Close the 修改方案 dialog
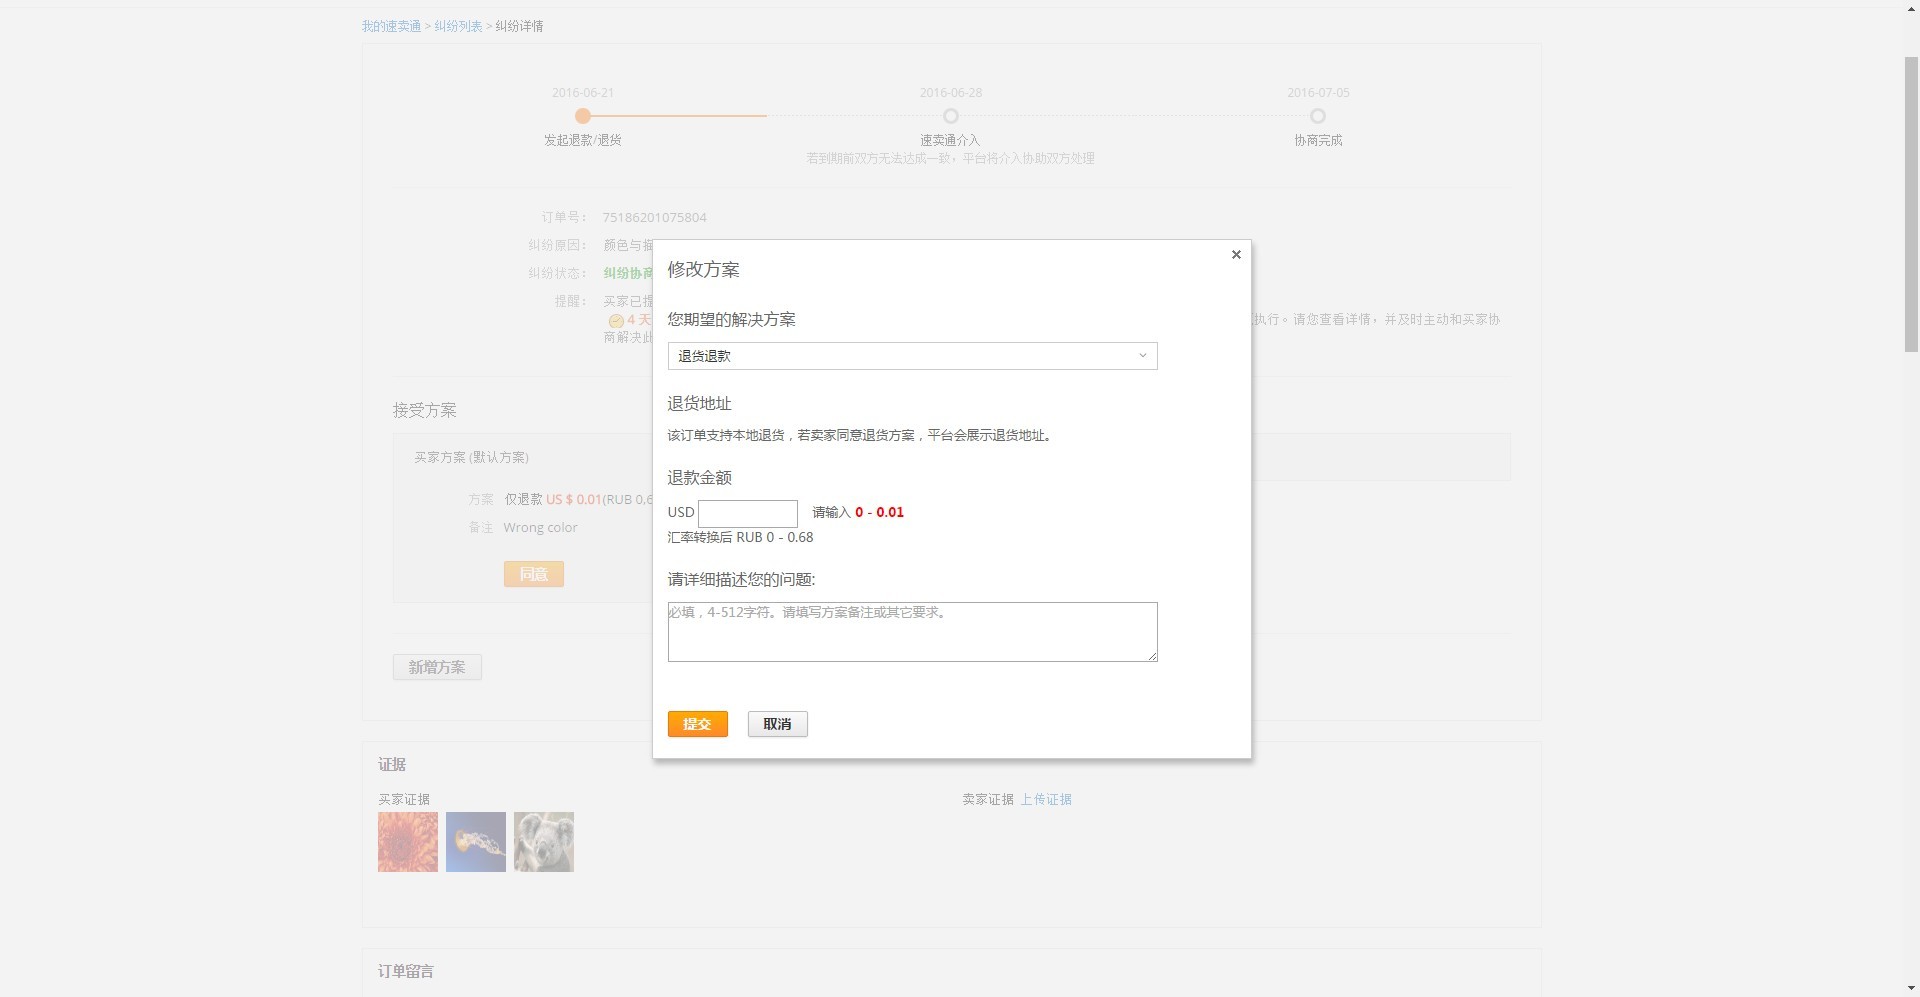The image size is (1920, 997). [x=1235, y=254]
